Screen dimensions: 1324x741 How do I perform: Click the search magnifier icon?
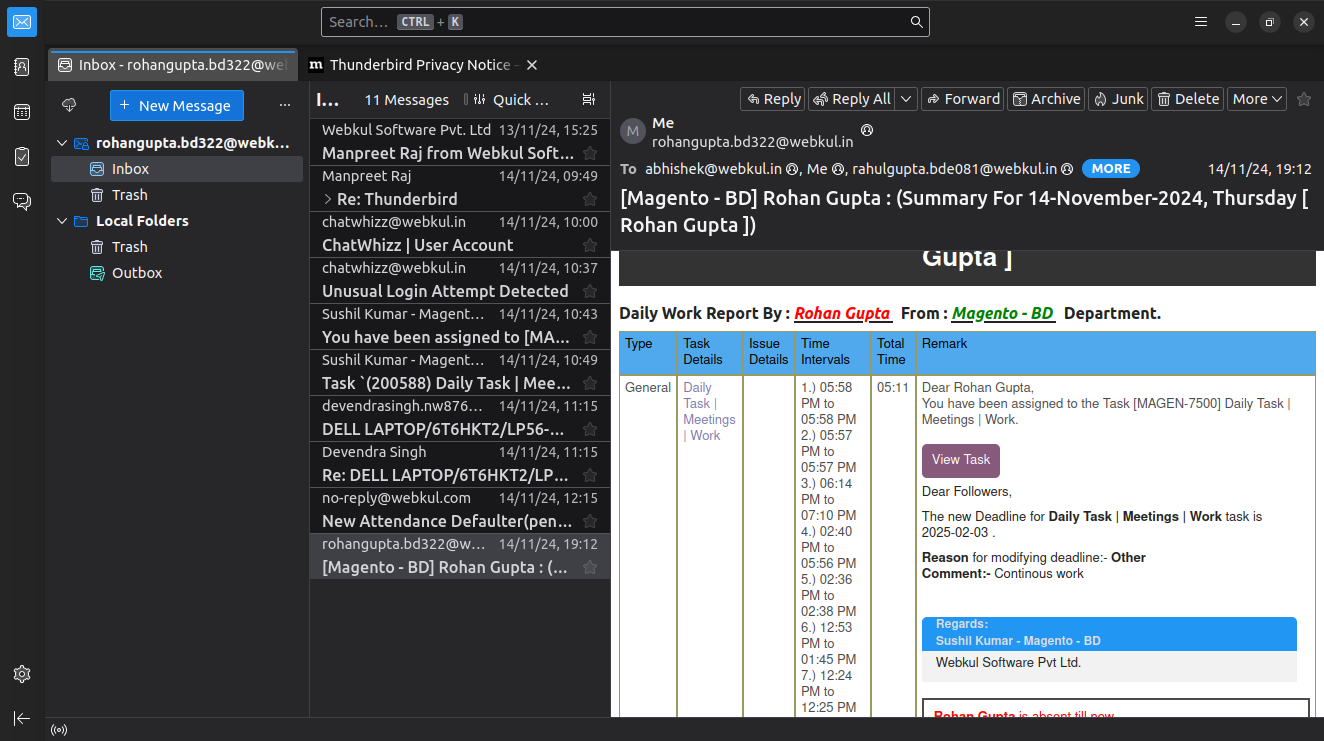pos(916,22)
